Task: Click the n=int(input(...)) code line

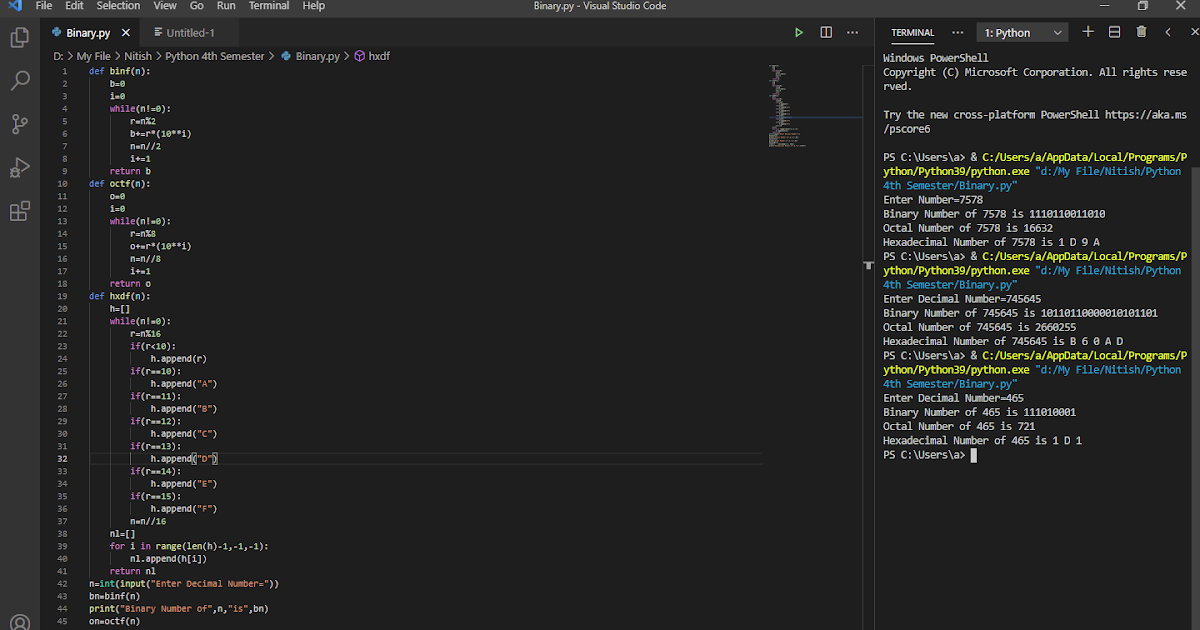Action: [184, 584]
